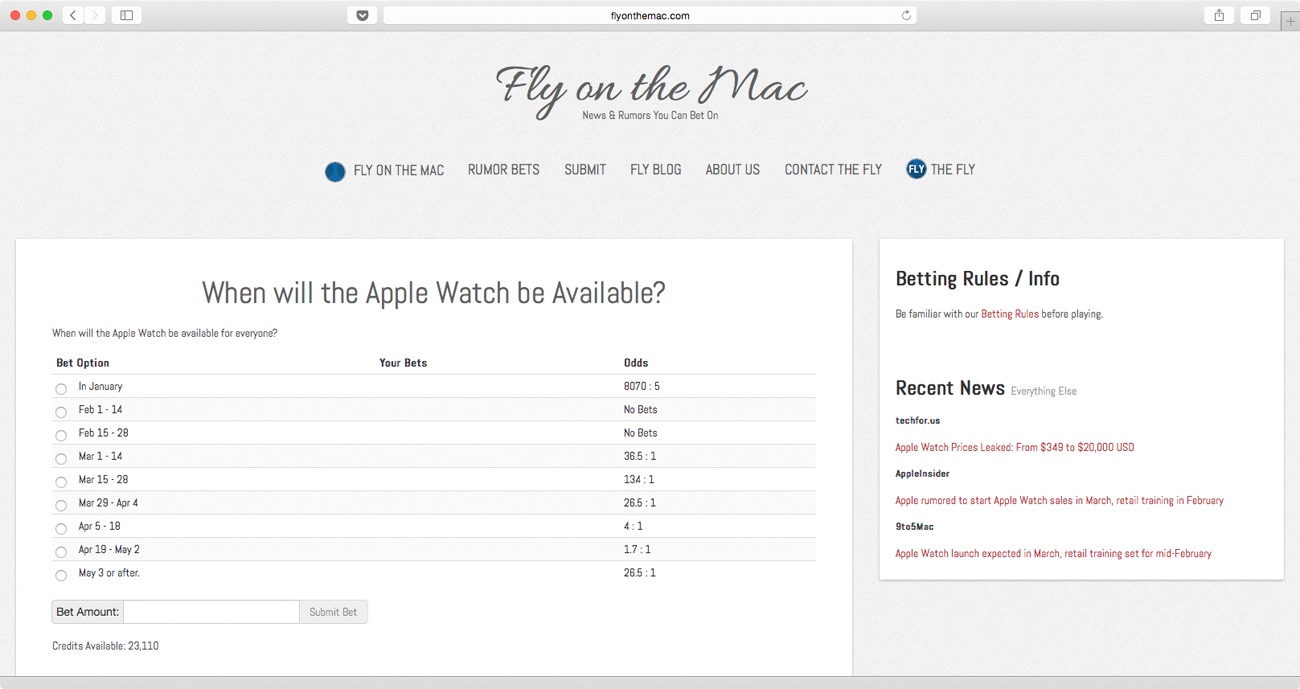Click the Submit Bet button
The height and width of the screenshot is (689, 1300).
click(333, 612)
